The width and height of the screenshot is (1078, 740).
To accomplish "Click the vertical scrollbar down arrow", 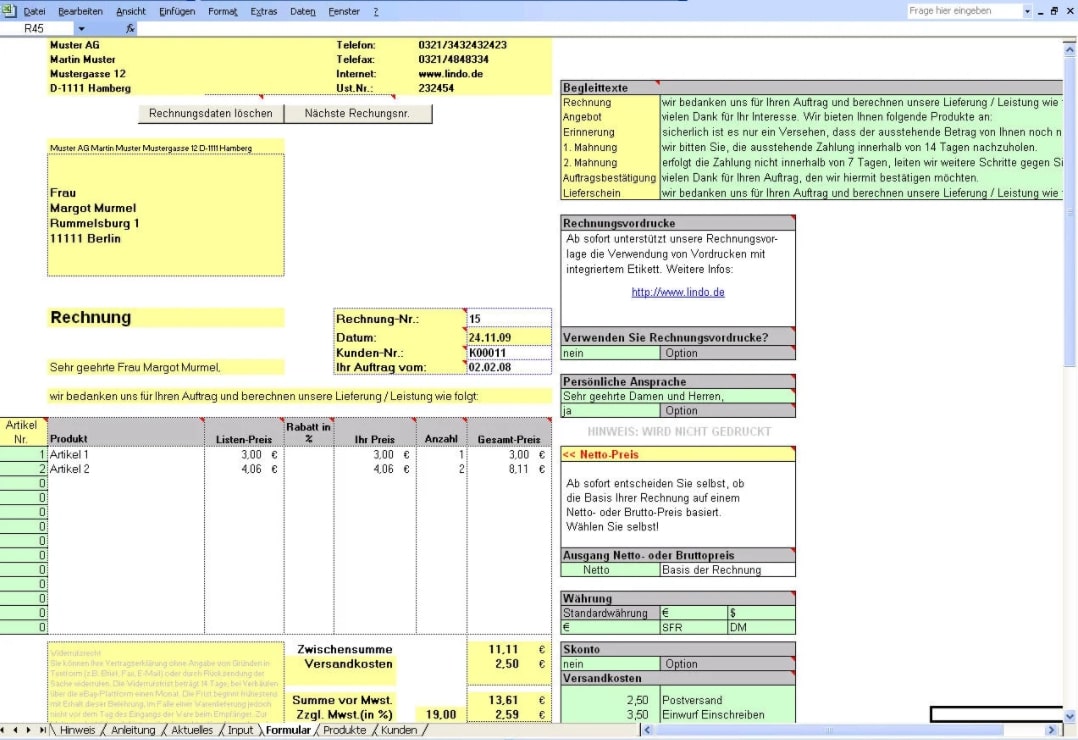I will coord(1069,716).
